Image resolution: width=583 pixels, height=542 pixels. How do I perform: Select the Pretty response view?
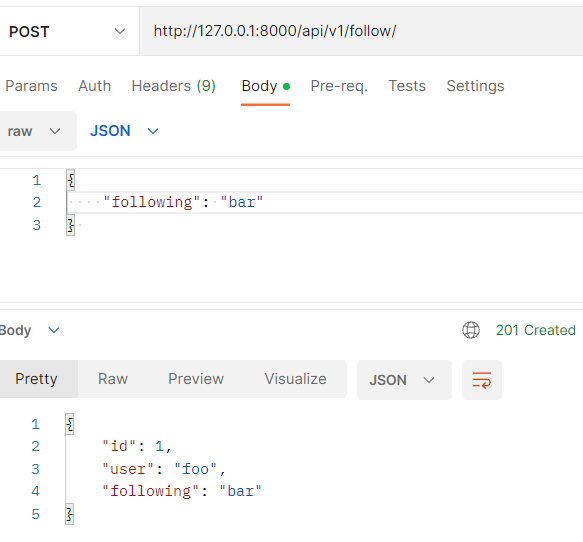[x=36, y=379]
